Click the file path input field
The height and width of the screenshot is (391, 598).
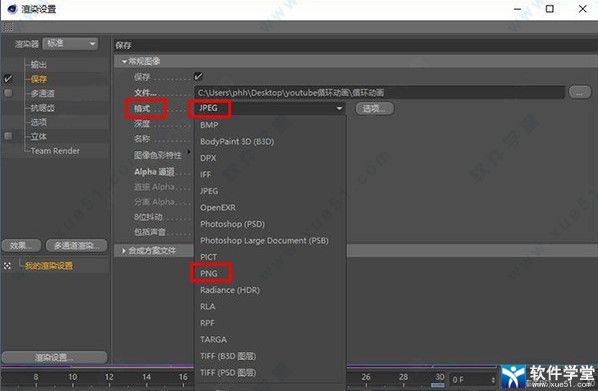point(380,92)
